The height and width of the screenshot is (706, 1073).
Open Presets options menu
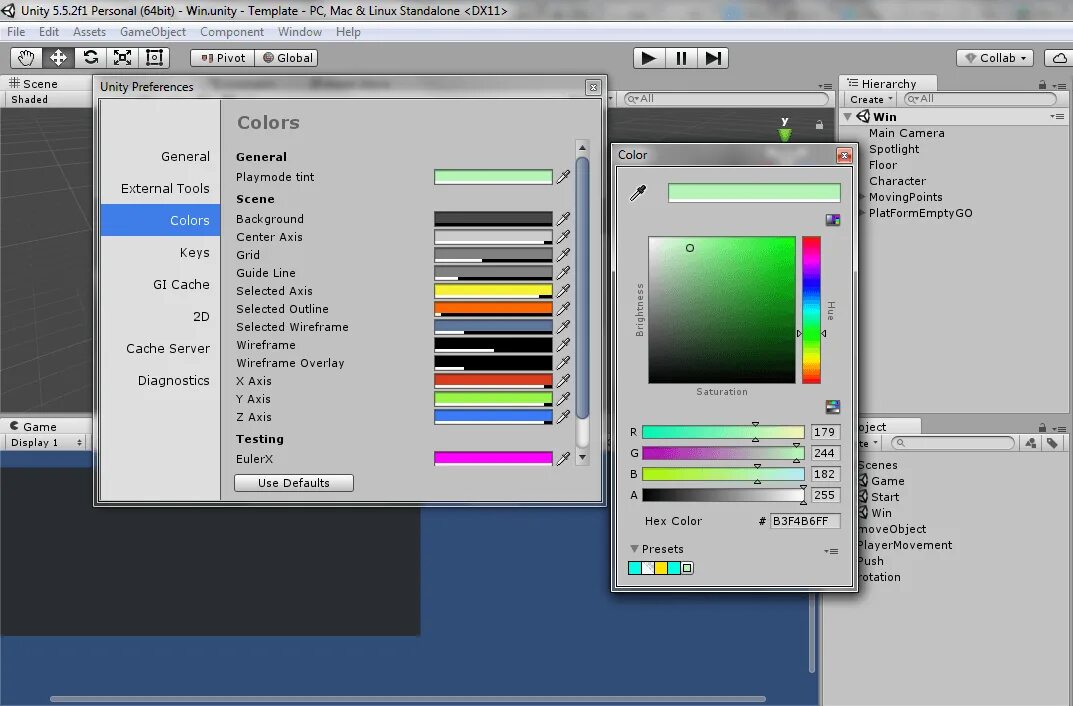[831, 551]
